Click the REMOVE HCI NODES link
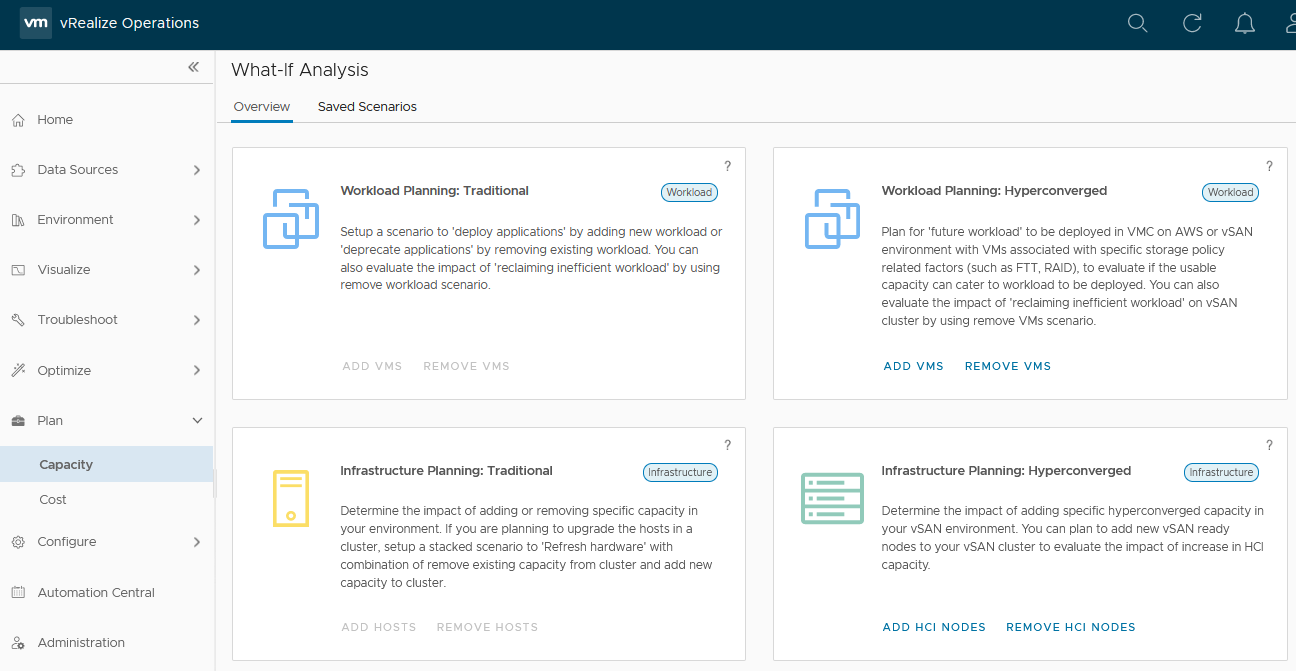1296x671 pixels. [x=1070, y=627]
